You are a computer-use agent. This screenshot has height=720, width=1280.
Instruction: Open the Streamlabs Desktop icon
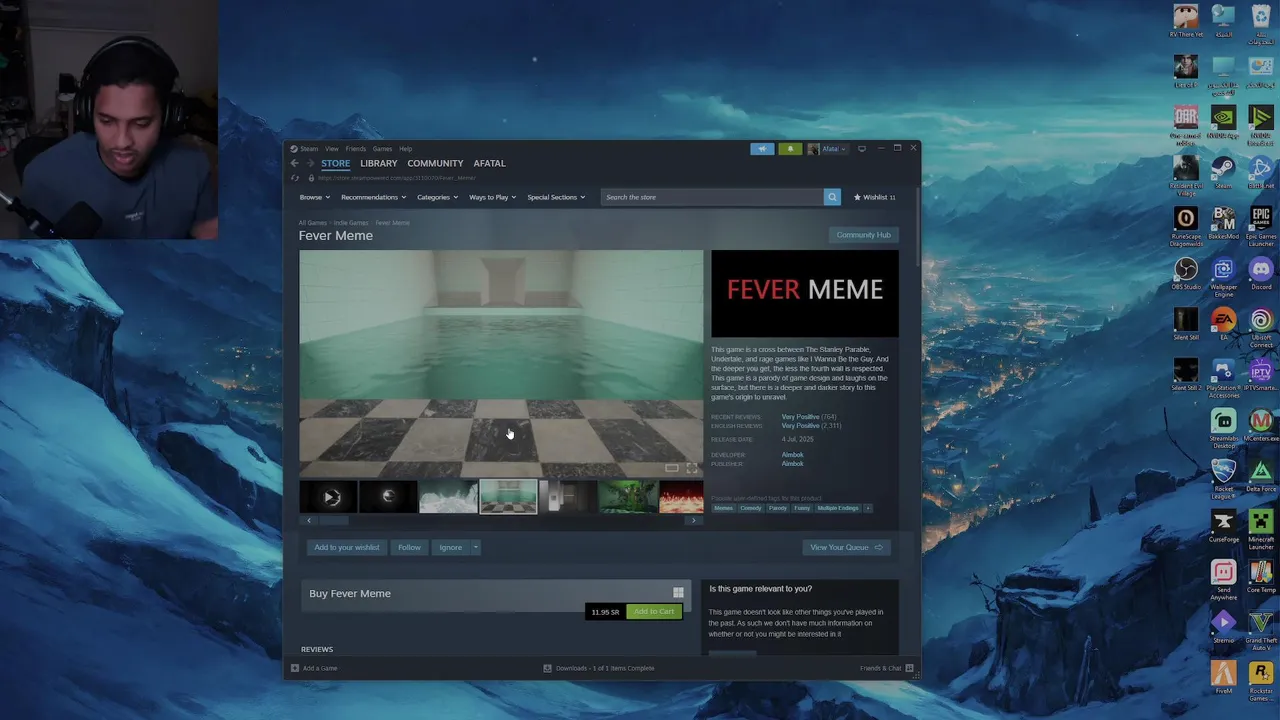[x=1223, y=430]
